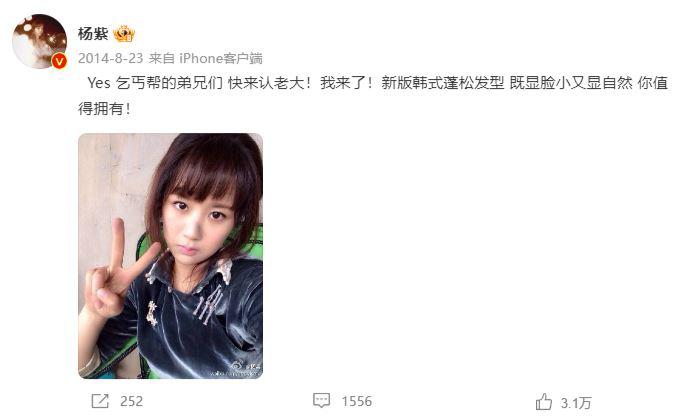The height and width of the screenshot is (419, 688).
Task: Click the 得拥有 text on second line
Action: [100, 108]
